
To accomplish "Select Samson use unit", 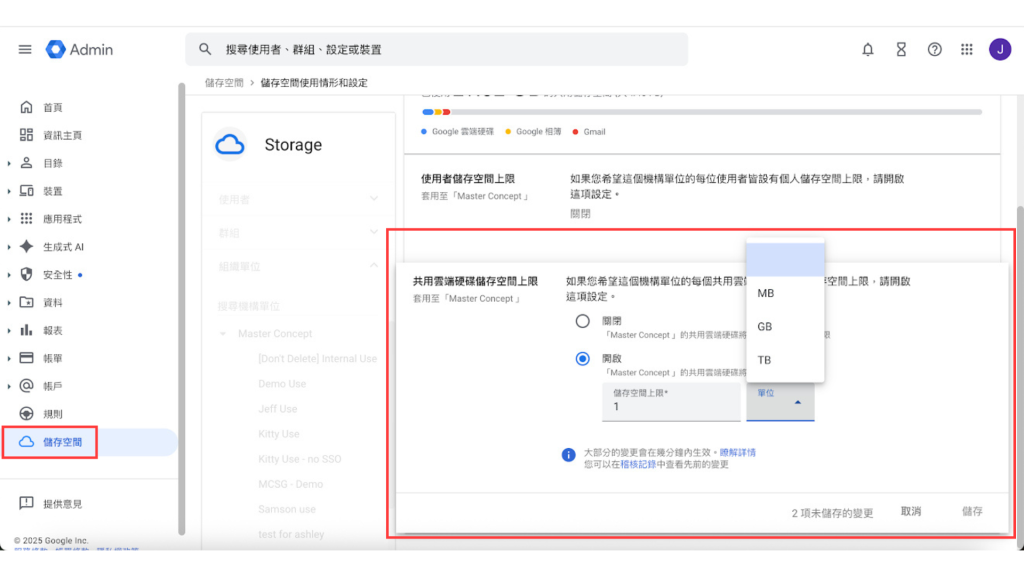I will [x=287, y=509].
